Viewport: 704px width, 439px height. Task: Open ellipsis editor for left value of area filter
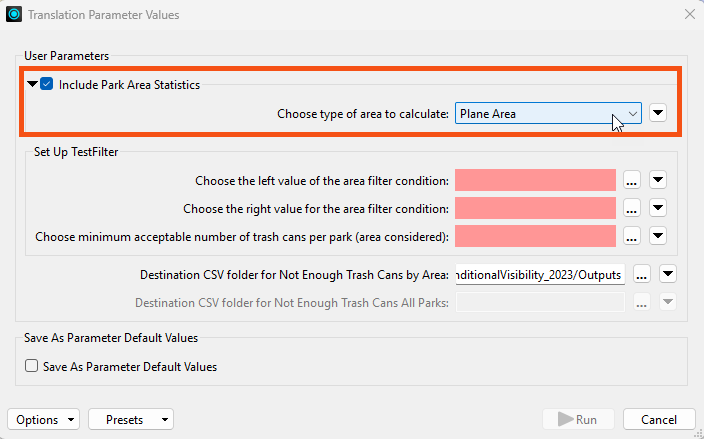(632, 180)
